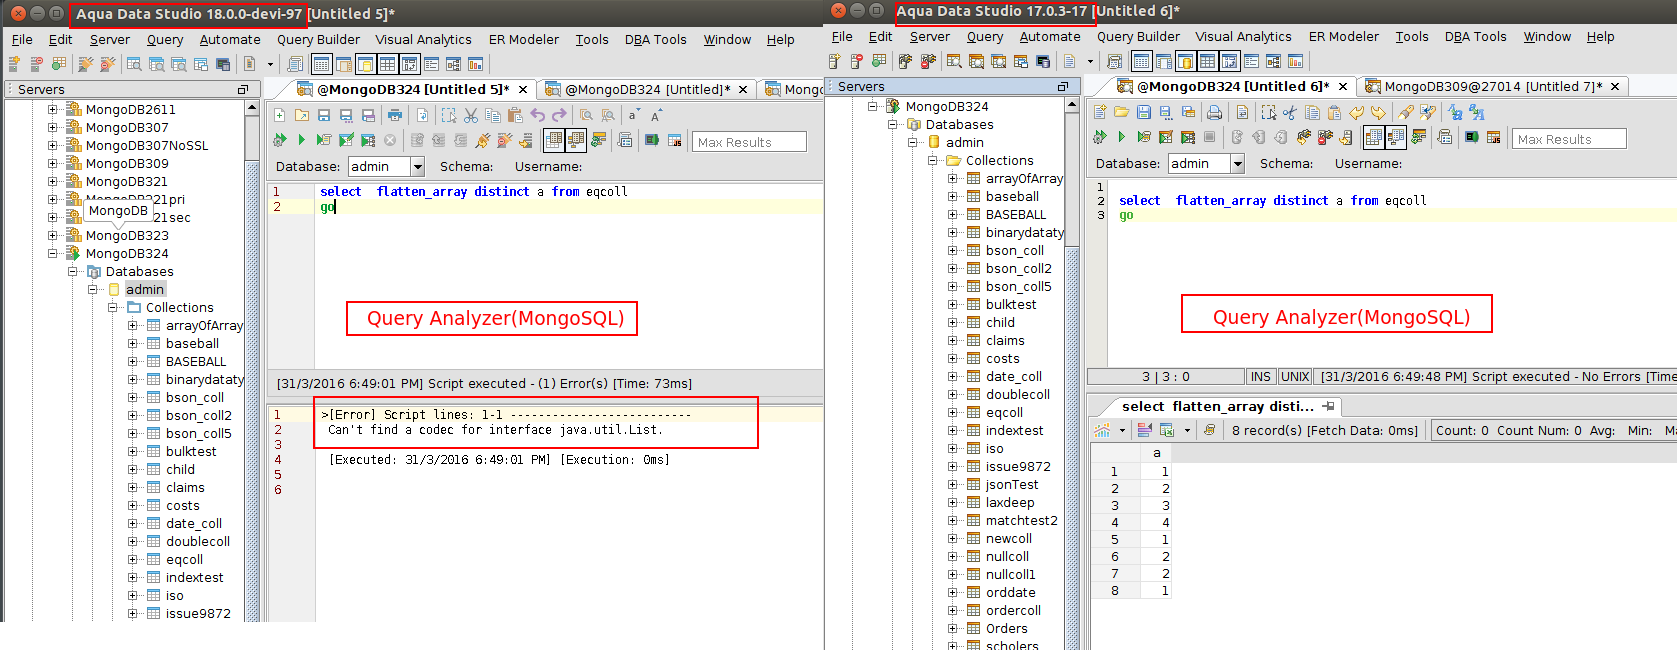Expand MongoDB2611 server node in left tree
The image size is (1678, 650).
tap(53, 110)
